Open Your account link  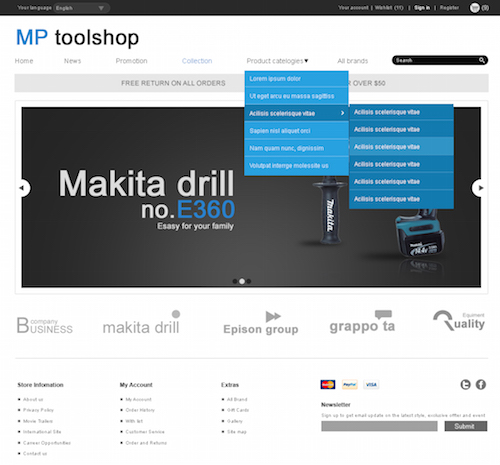pos(353,8)
